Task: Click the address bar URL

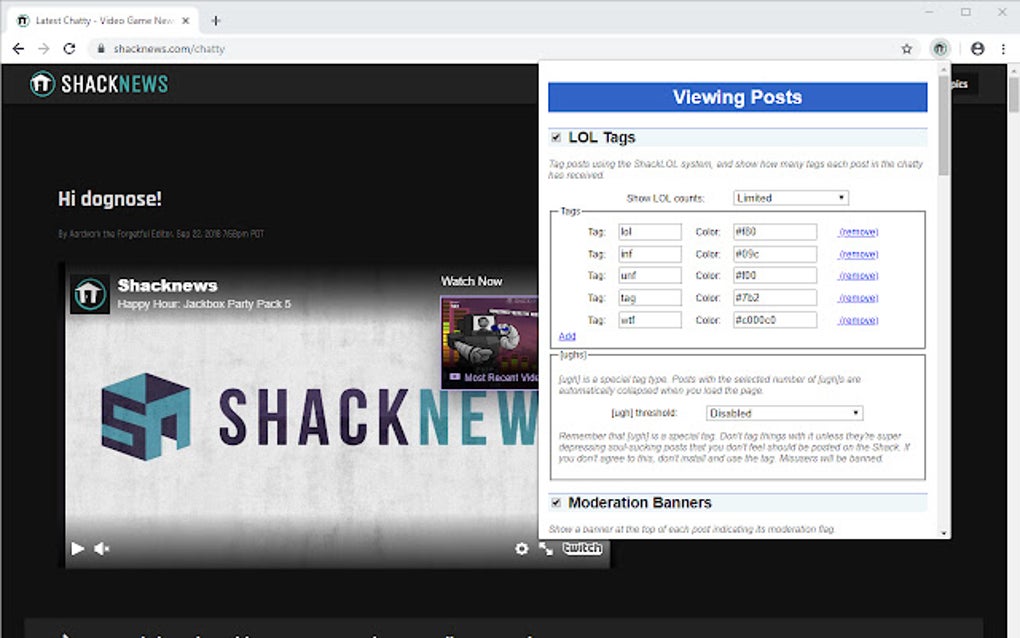Action: tap(169, 49)
